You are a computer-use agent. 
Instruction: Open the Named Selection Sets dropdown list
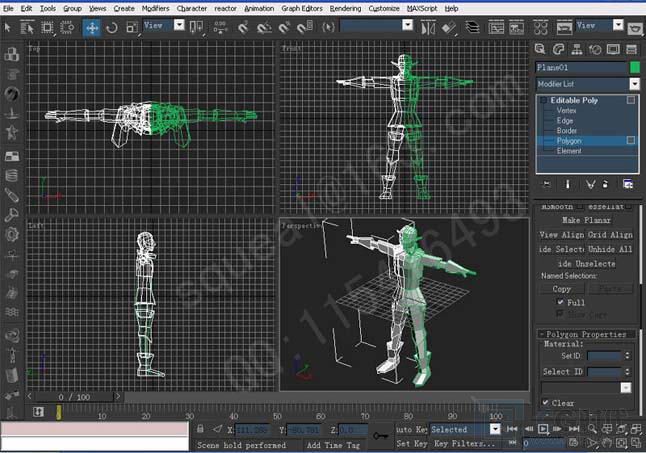[x=407, y=26]
